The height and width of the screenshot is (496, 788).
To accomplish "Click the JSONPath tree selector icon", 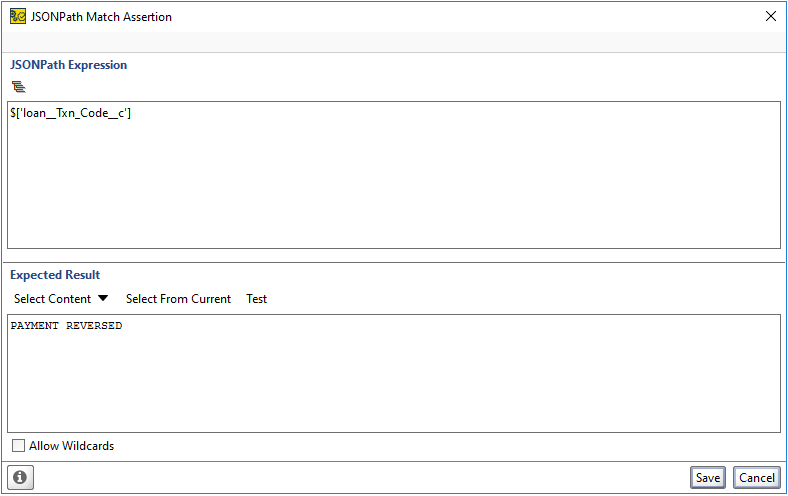I will [18, 87].
